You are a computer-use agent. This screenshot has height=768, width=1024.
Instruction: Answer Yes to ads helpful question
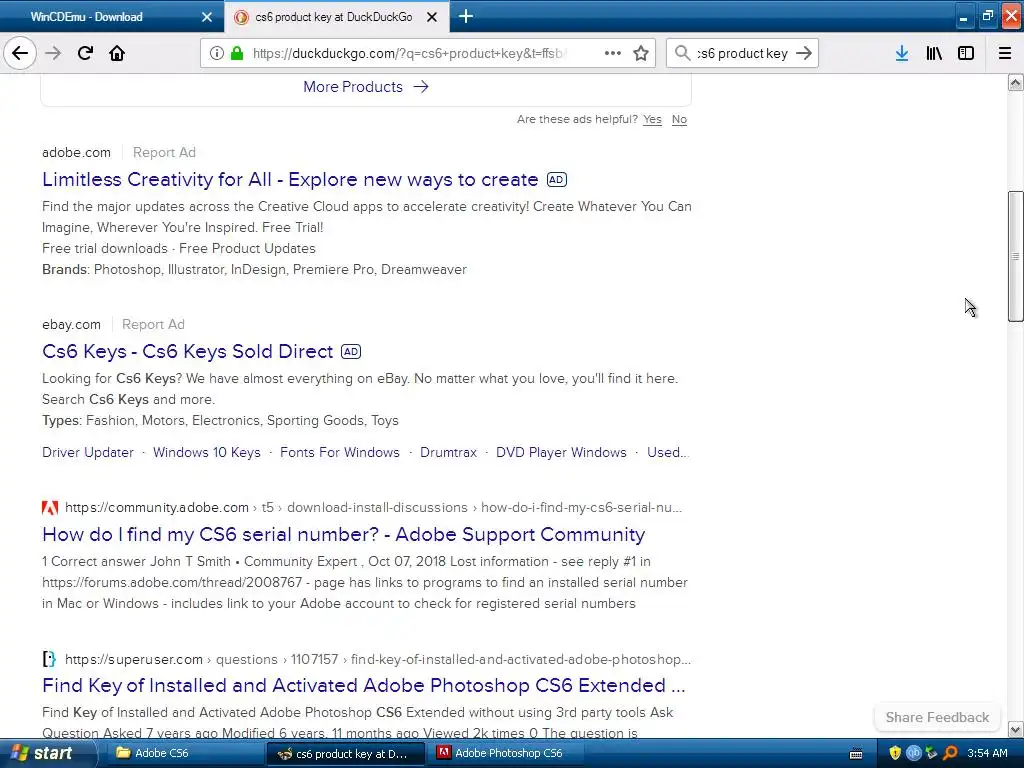click(x=652, y=120)
